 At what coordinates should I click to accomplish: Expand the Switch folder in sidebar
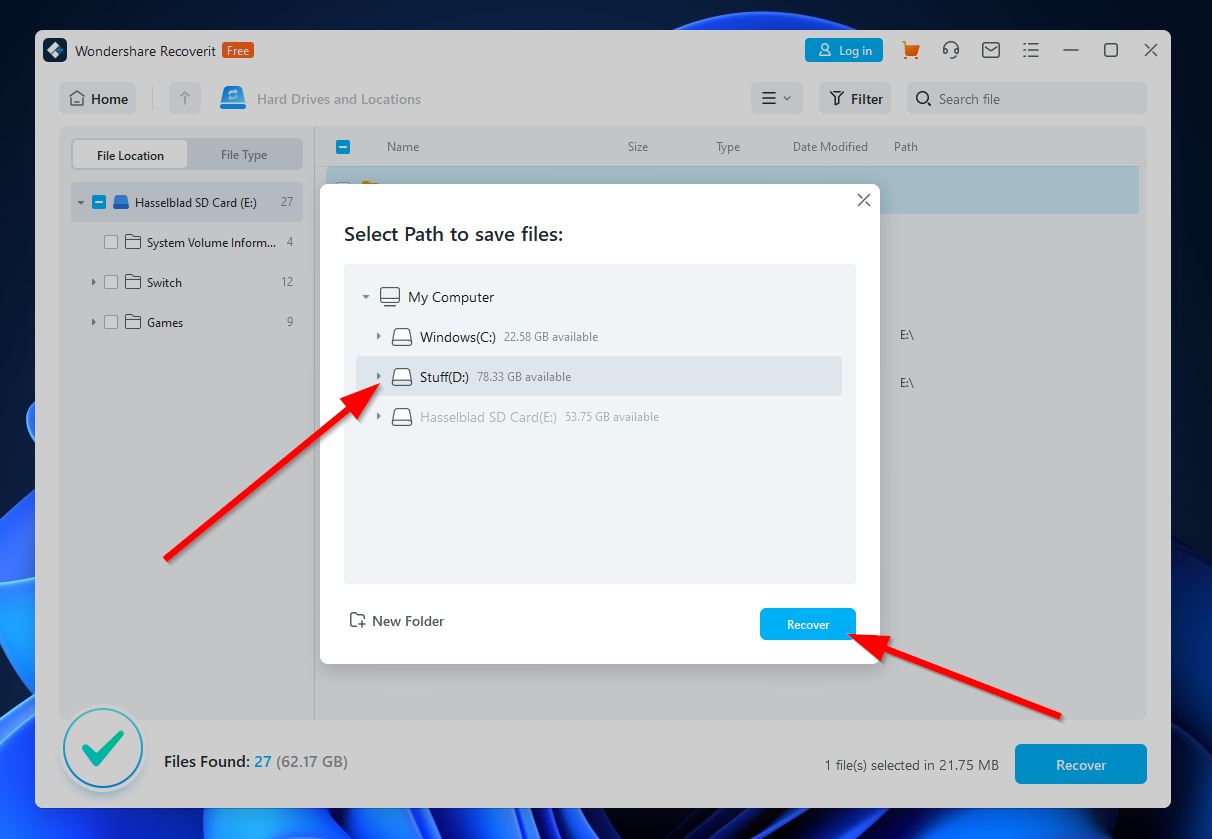coord(94,282)
